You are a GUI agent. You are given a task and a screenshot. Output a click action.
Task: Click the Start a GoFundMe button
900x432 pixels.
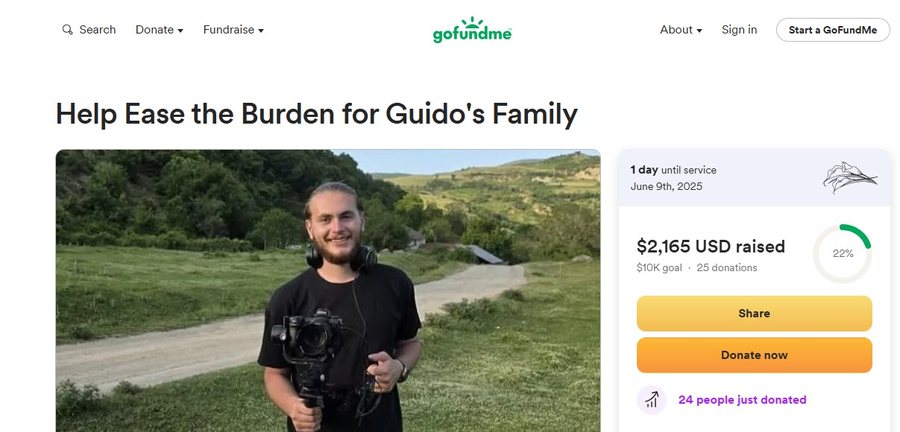[x=833, y=30]
